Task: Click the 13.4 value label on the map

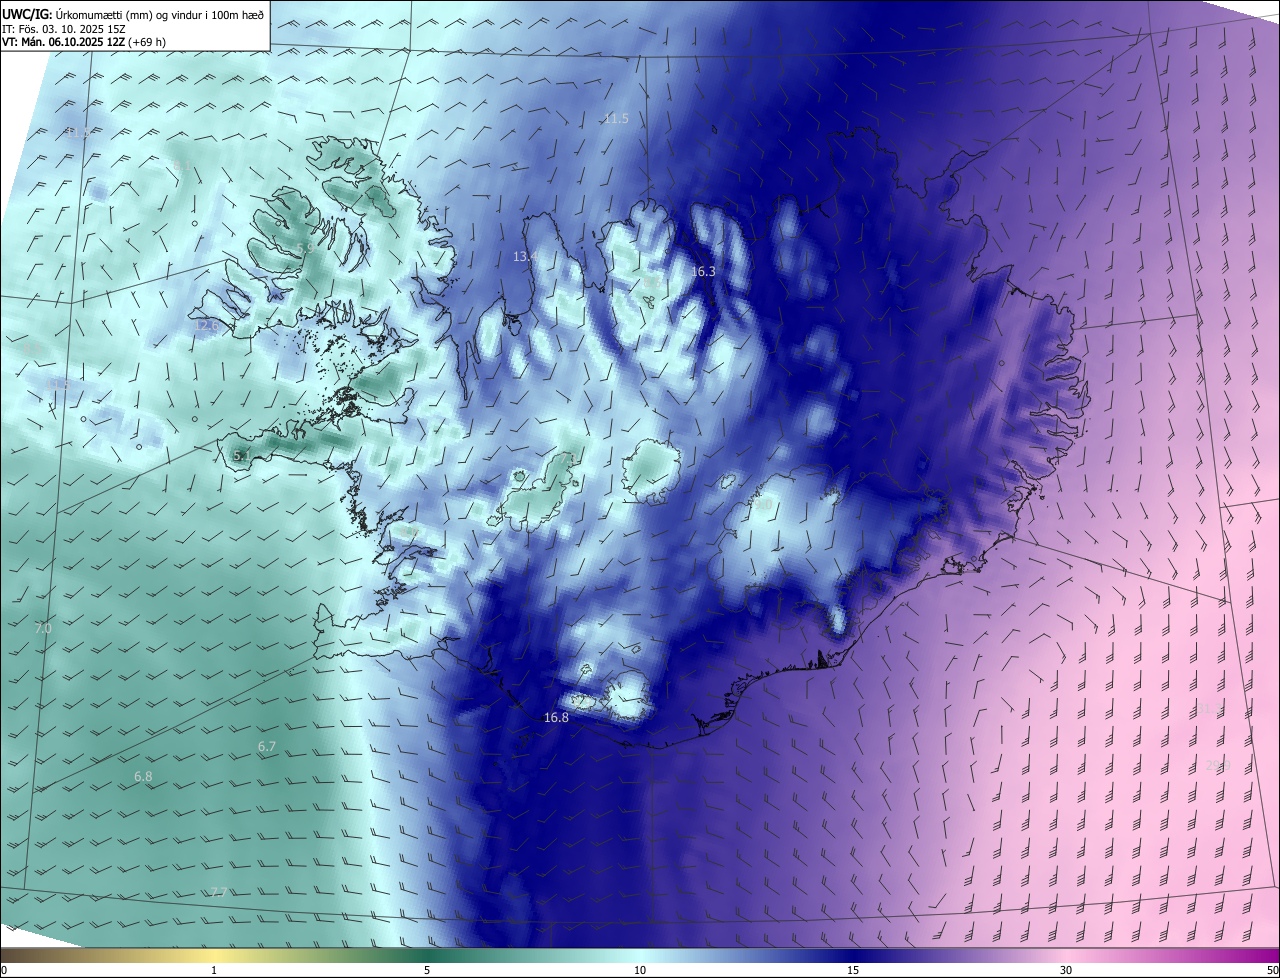Action: (x=525, y=257)
